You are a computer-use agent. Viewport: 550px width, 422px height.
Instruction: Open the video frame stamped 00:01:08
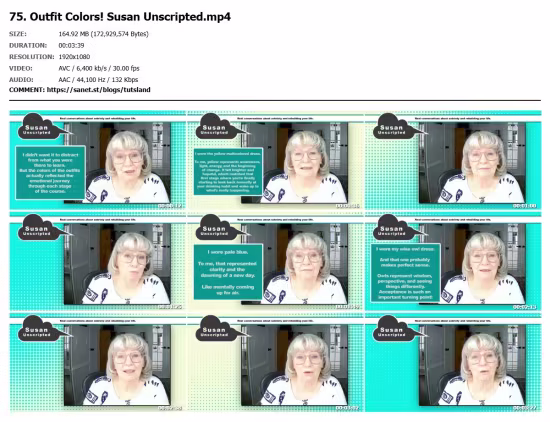[x=453, y=160]
